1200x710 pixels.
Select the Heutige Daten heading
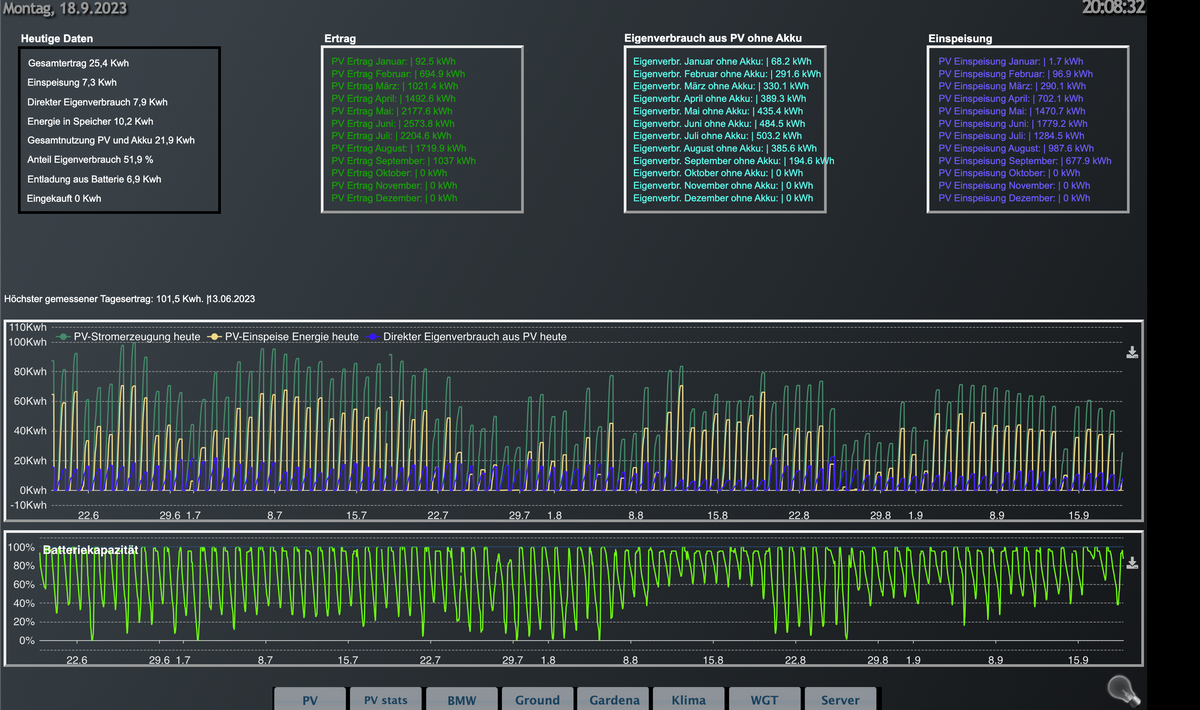point(57,39)
